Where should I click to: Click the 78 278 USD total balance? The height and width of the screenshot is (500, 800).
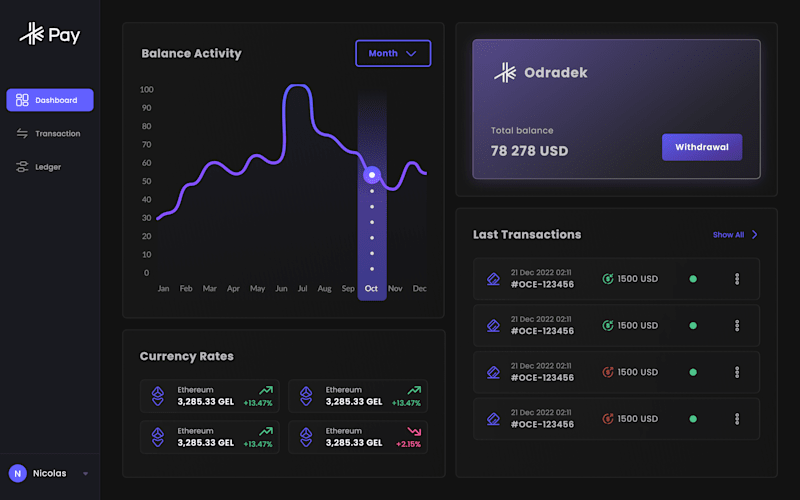click(x=529, y=151)
